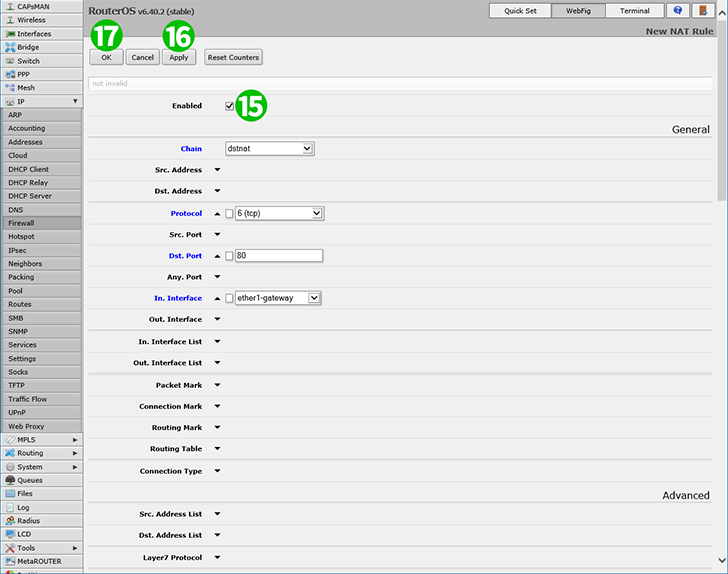This screenshot has height=574, width=728.
Task: Toggle the Dst. Port invert checkbox
Action: [x=229, y=256]
